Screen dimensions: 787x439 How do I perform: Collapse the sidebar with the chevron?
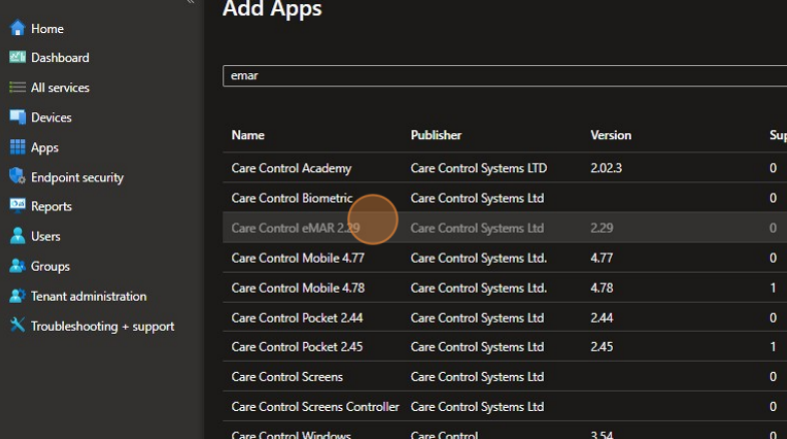click(x=190, y=3)
